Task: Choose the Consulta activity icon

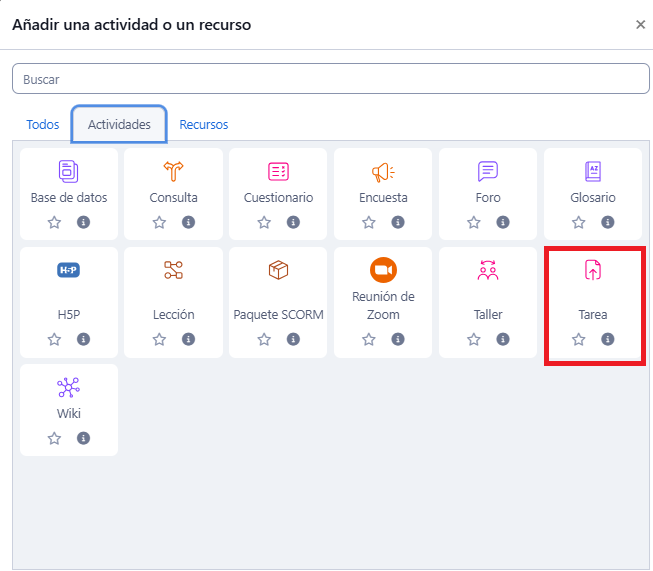Action: click(x=174, y=171)
